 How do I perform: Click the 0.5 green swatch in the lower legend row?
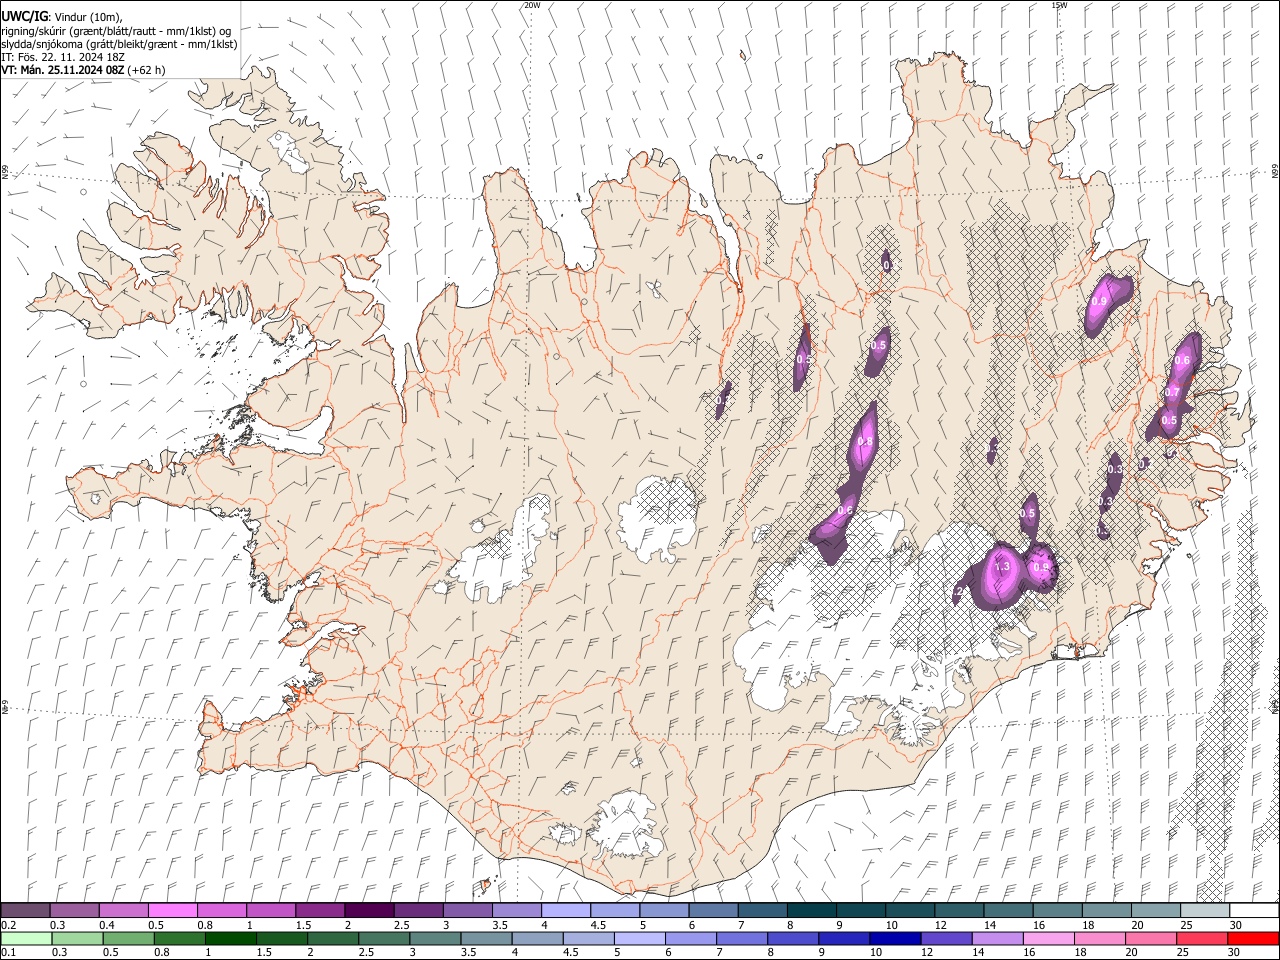(x=128, y=938)
